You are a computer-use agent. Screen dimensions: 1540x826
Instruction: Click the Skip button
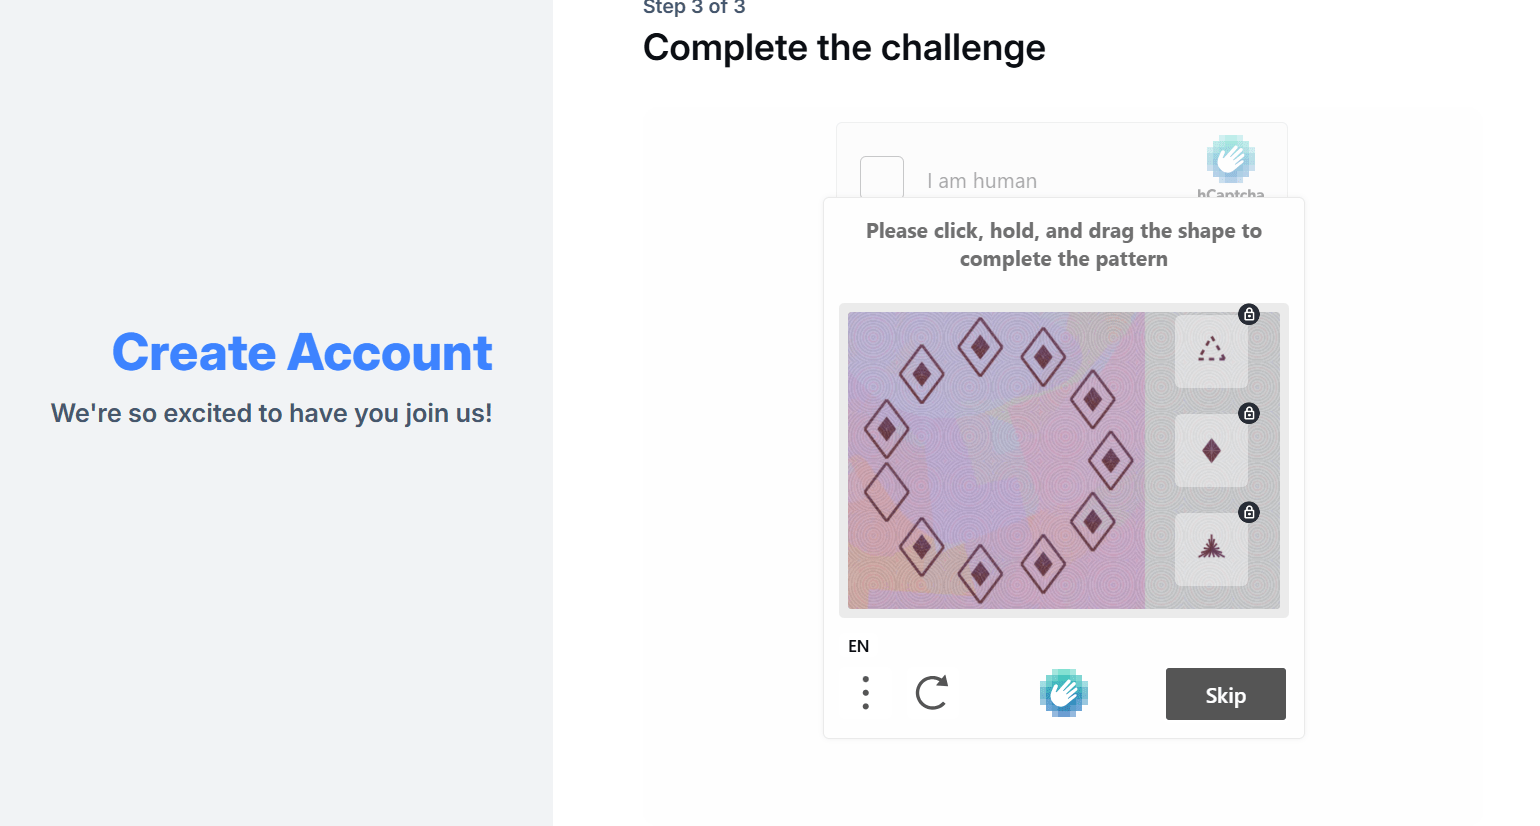pos(1225,694)
